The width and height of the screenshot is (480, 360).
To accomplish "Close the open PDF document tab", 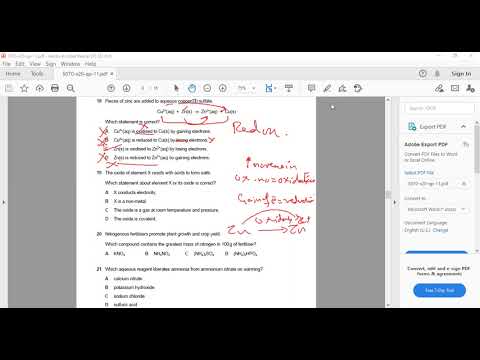I will point(112,74).
